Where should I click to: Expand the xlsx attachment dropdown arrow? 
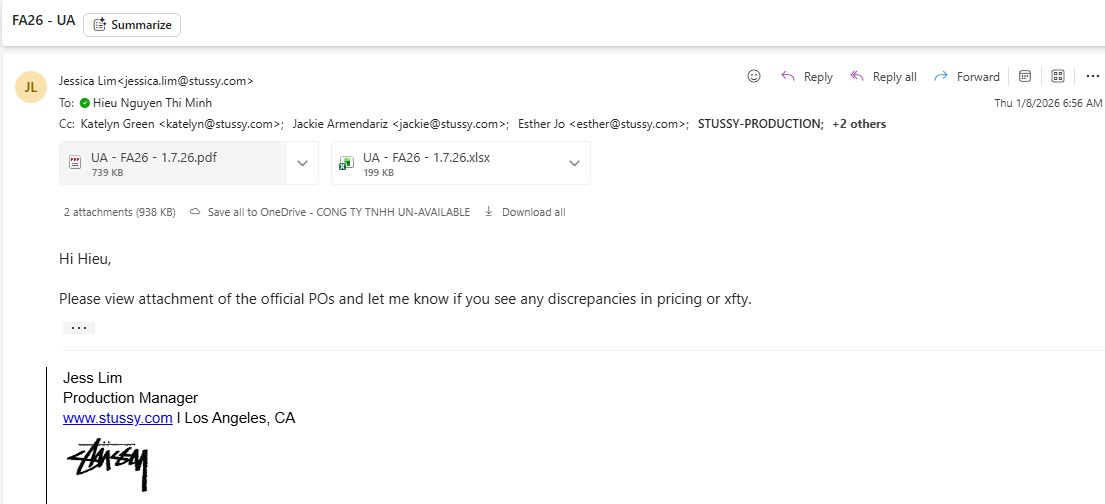[575, 163]
